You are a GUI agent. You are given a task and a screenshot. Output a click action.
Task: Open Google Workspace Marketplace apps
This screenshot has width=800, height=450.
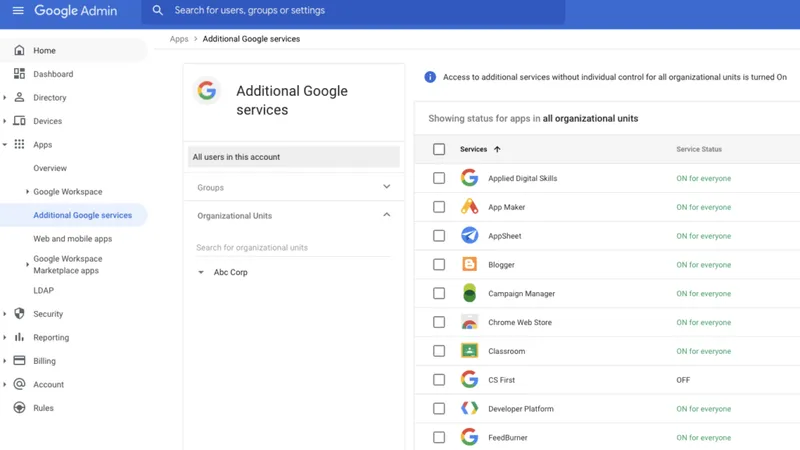(68, 264)
